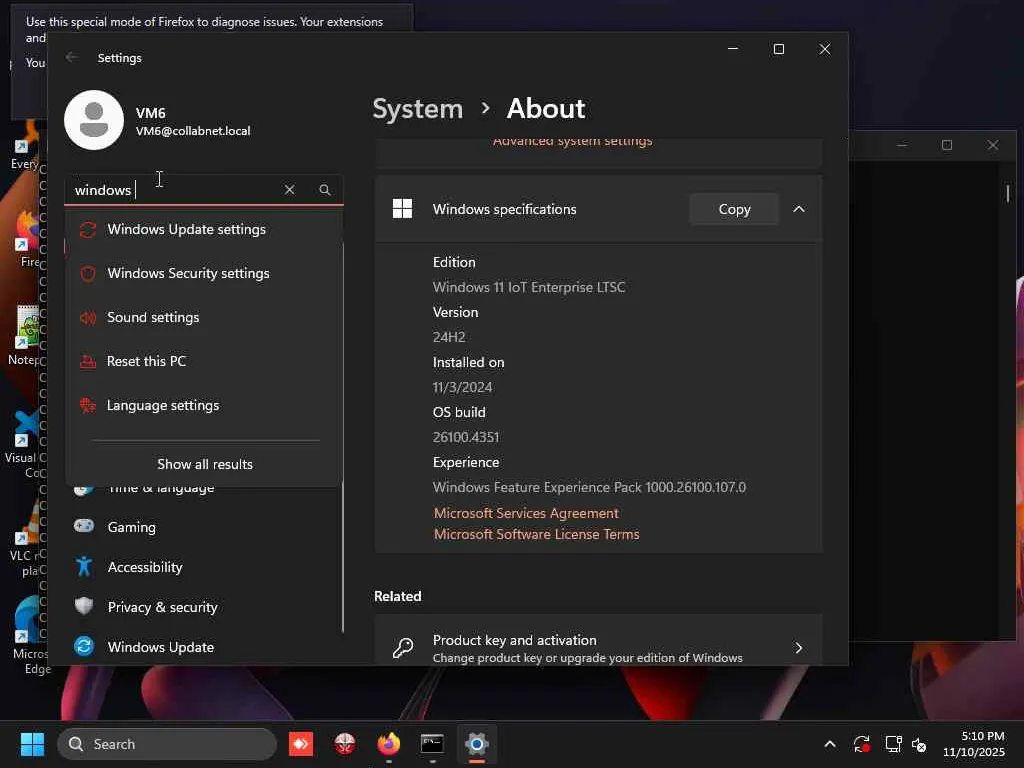Click the Privacy & security shield icon

click(x=84, y=606)
